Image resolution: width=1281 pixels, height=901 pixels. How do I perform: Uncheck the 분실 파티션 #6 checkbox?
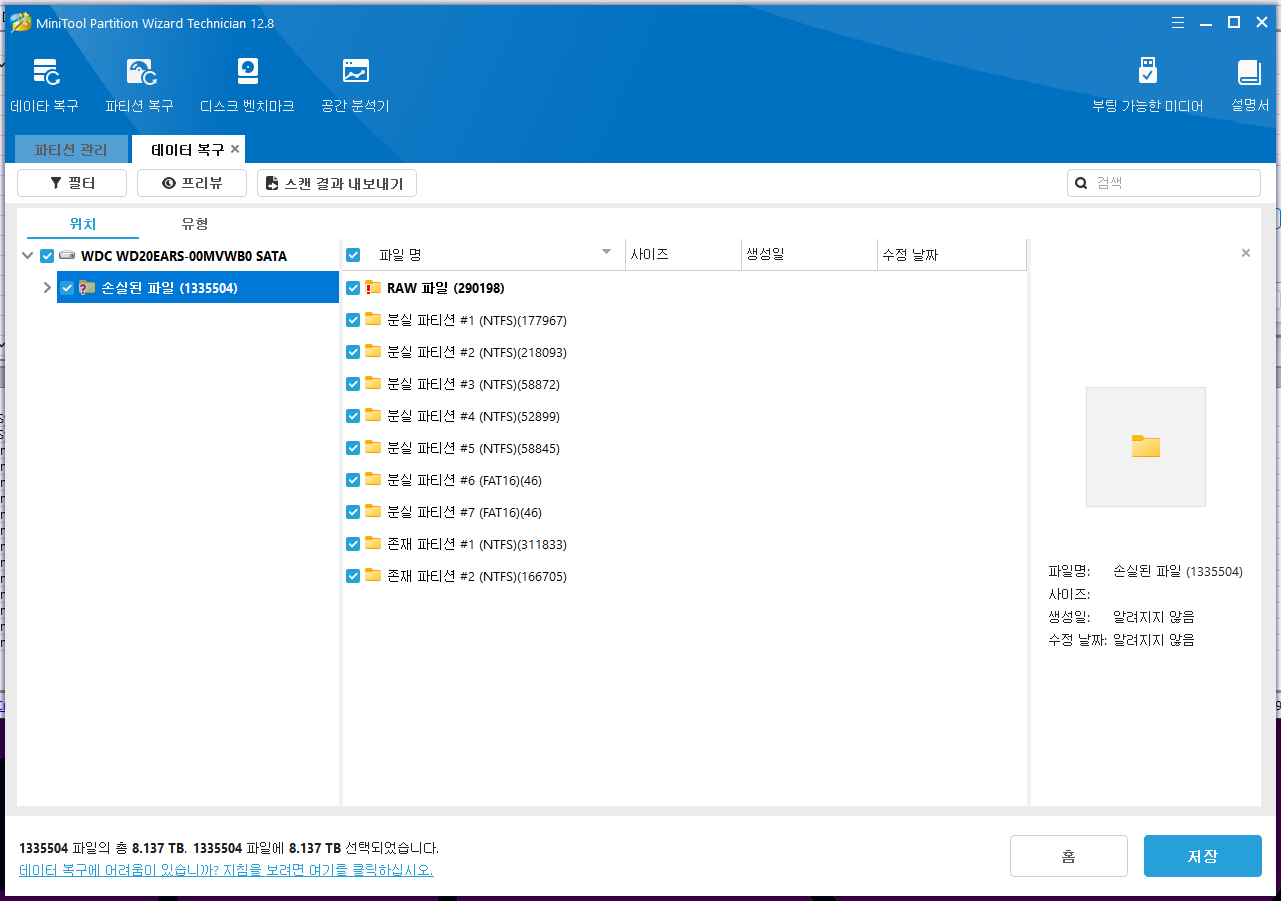point(353,480)
